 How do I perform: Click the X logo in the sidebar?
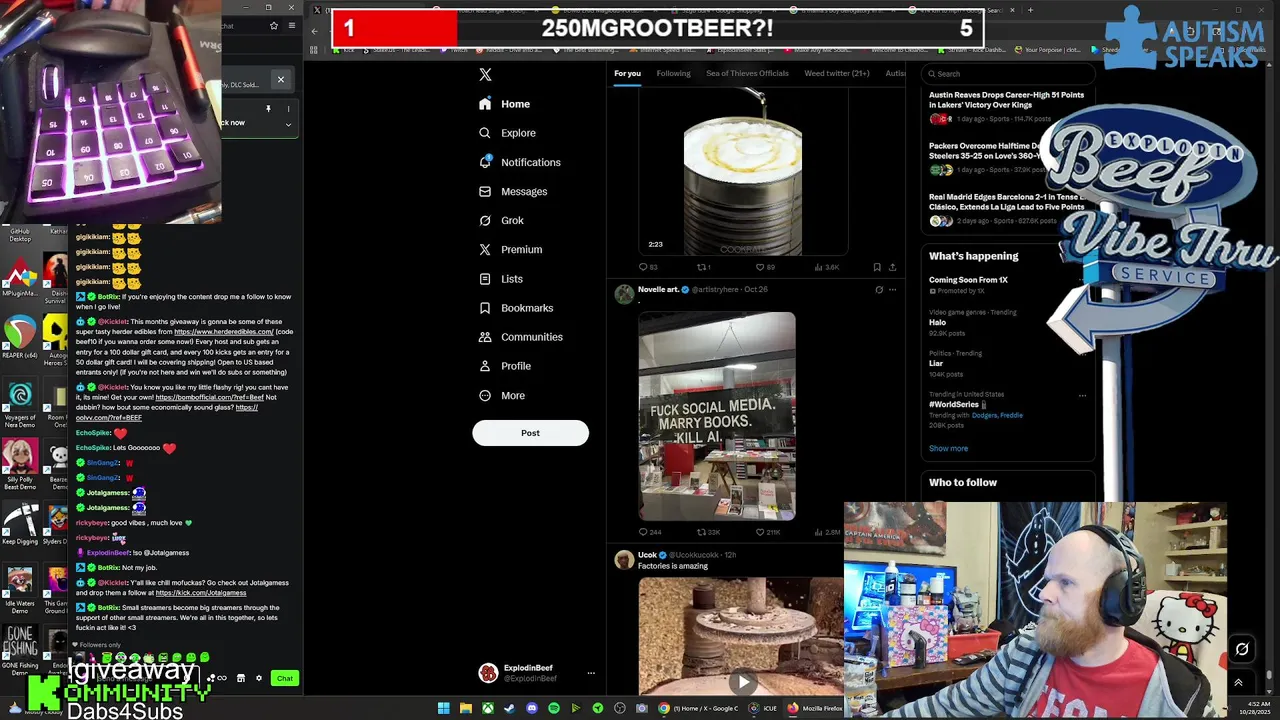pos(485,74)
